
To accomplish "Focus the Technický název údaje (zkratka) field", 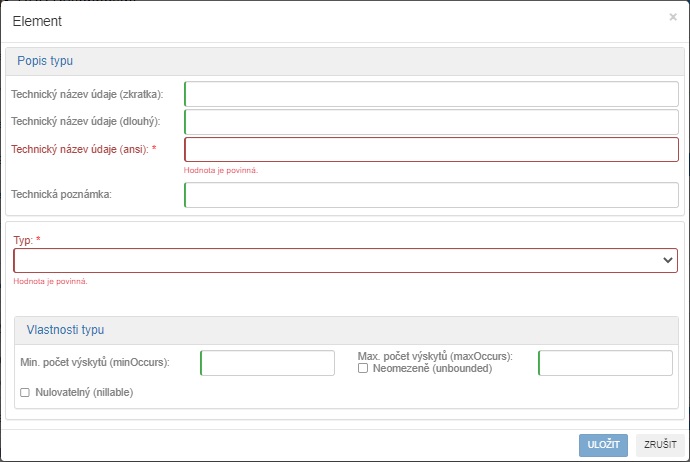I will tap(431, 94).
